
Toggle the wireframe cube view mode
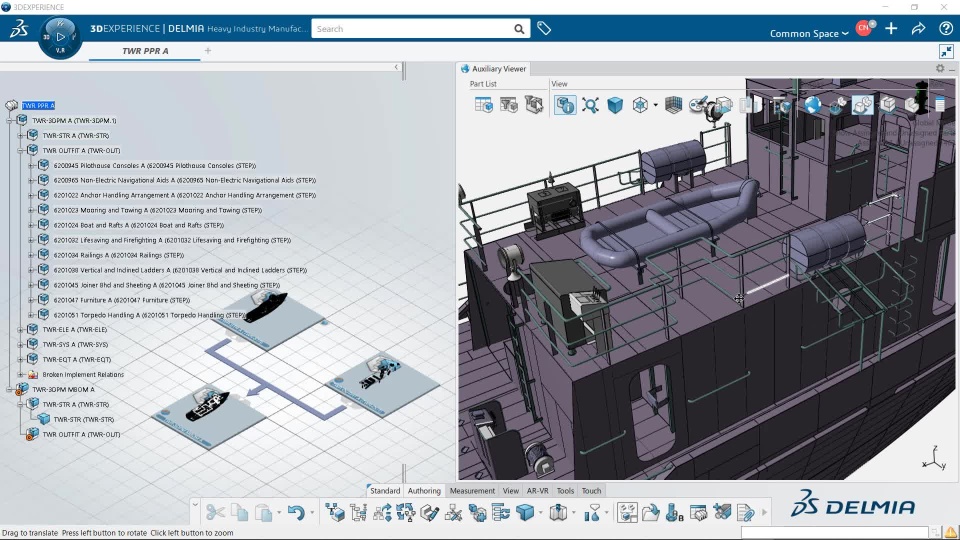click(x=640, y=105)
